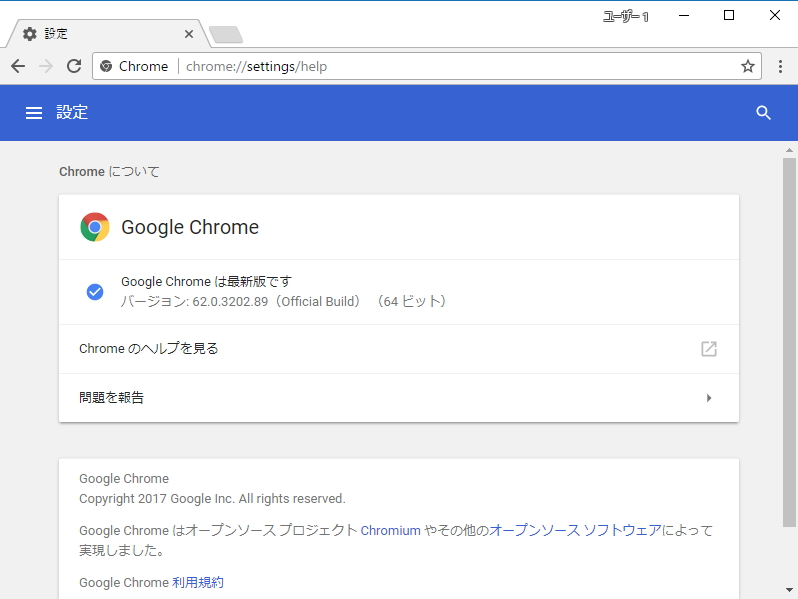The image size is (798, 599).
Task: Open Chrome のヘルプを見る
Action: tap(399, 349)
